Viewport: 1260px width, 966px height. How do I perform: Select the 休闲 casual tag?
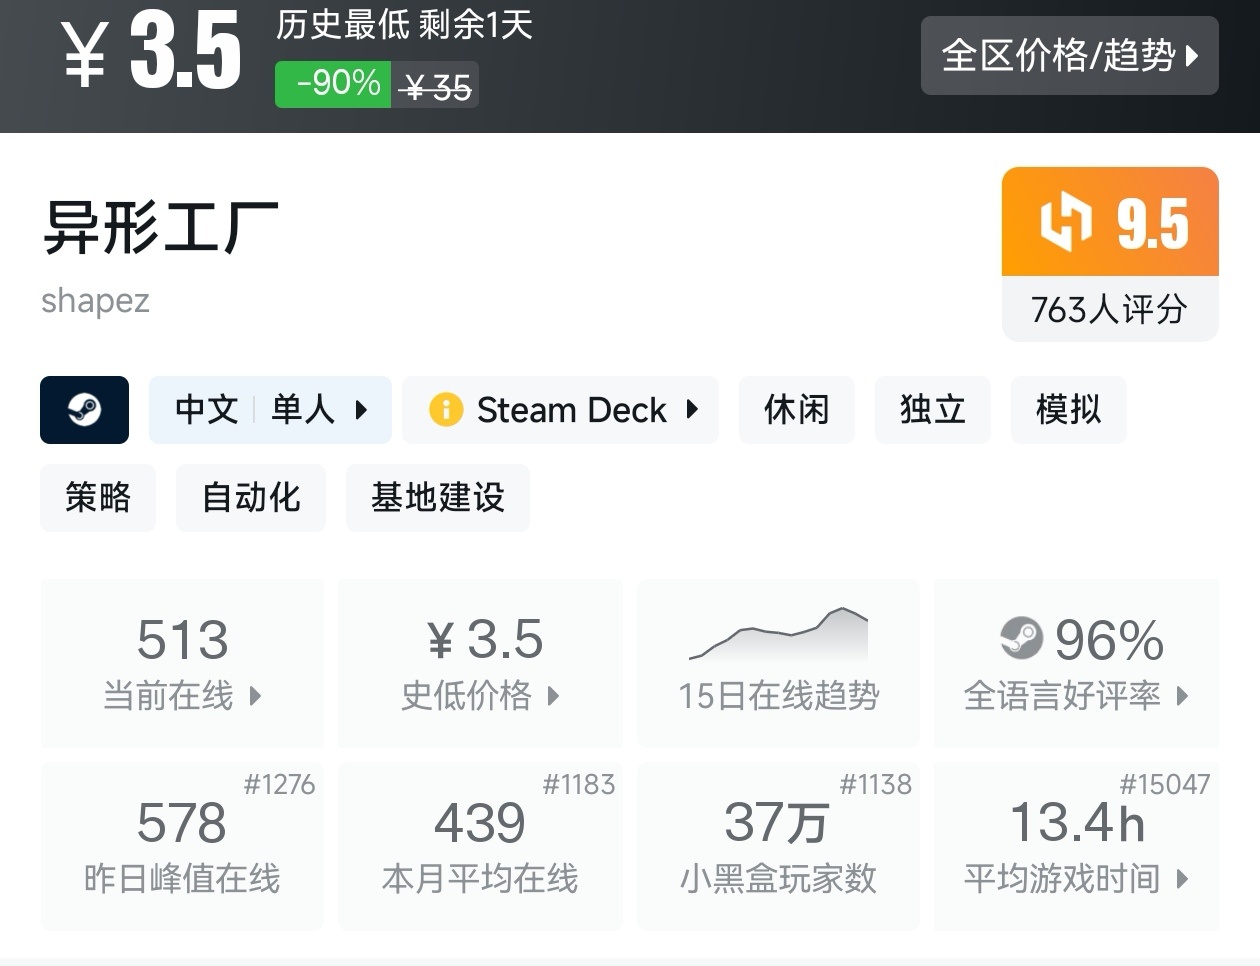click(796, 410)
